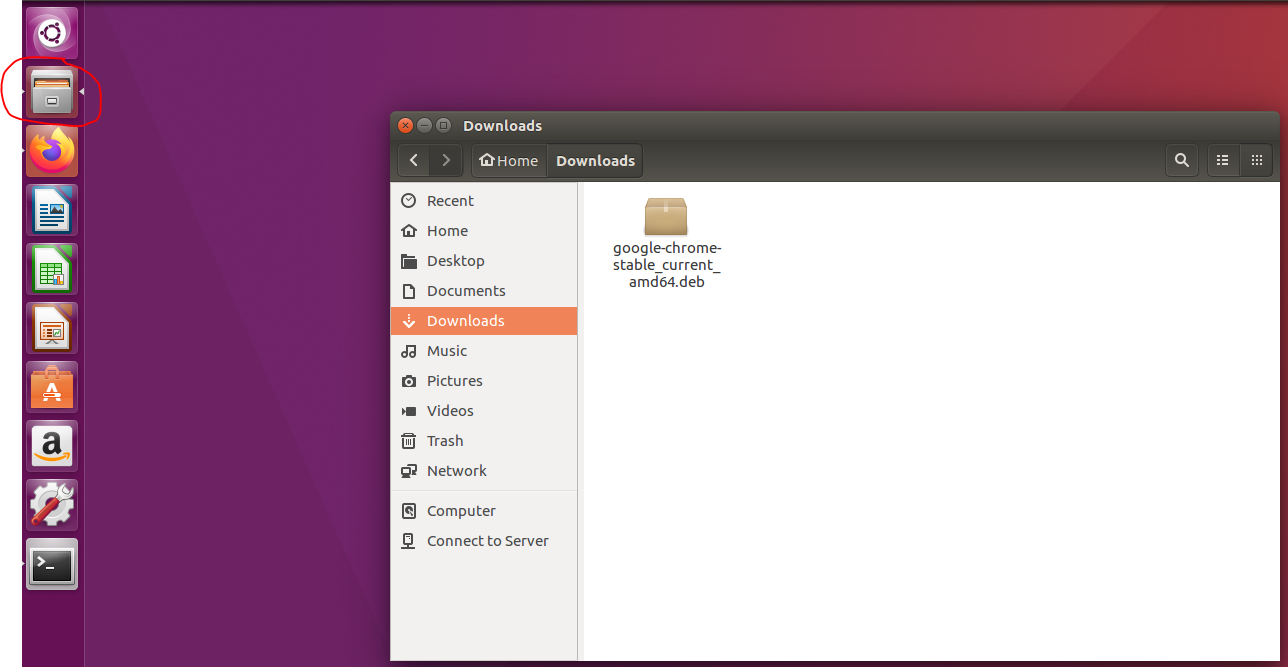This screenshot has height=667, width=1288.
Task: Maximize the Downloads window
Action: [443, 125]
